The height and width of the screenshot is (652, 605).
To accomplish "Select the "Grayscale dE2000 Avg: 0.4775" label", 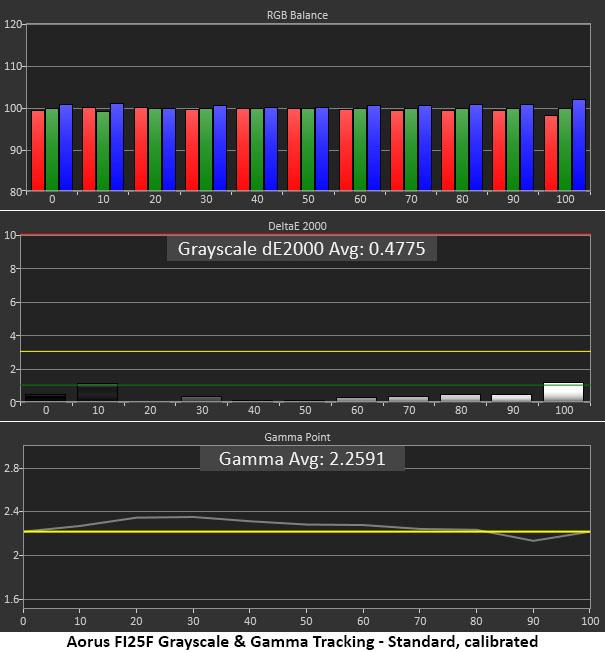I will point(301,249).
